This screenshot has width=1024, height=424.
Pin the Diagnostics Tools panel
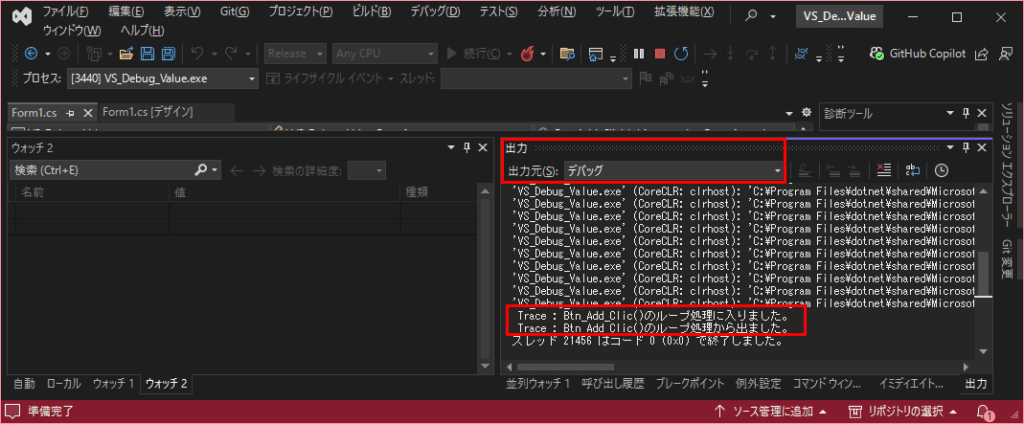pos(966,113)
